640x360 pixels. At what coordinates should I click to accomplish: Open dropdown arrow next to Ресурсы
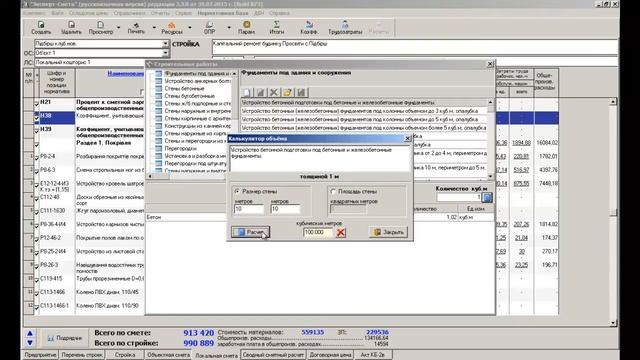[x=190, y=28]
